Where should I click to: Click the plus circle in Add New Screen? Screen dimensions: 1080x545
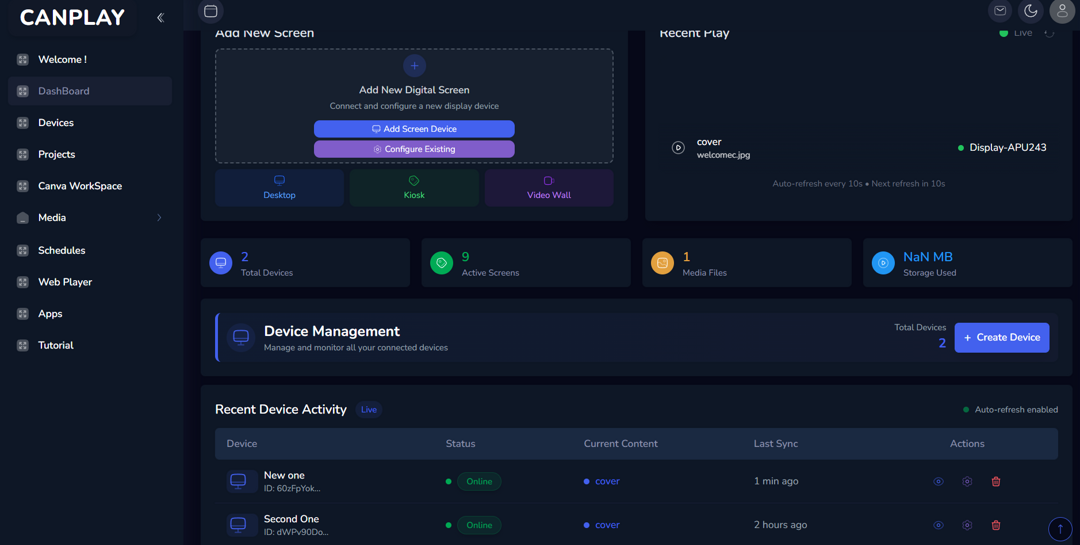click(414, 65)
